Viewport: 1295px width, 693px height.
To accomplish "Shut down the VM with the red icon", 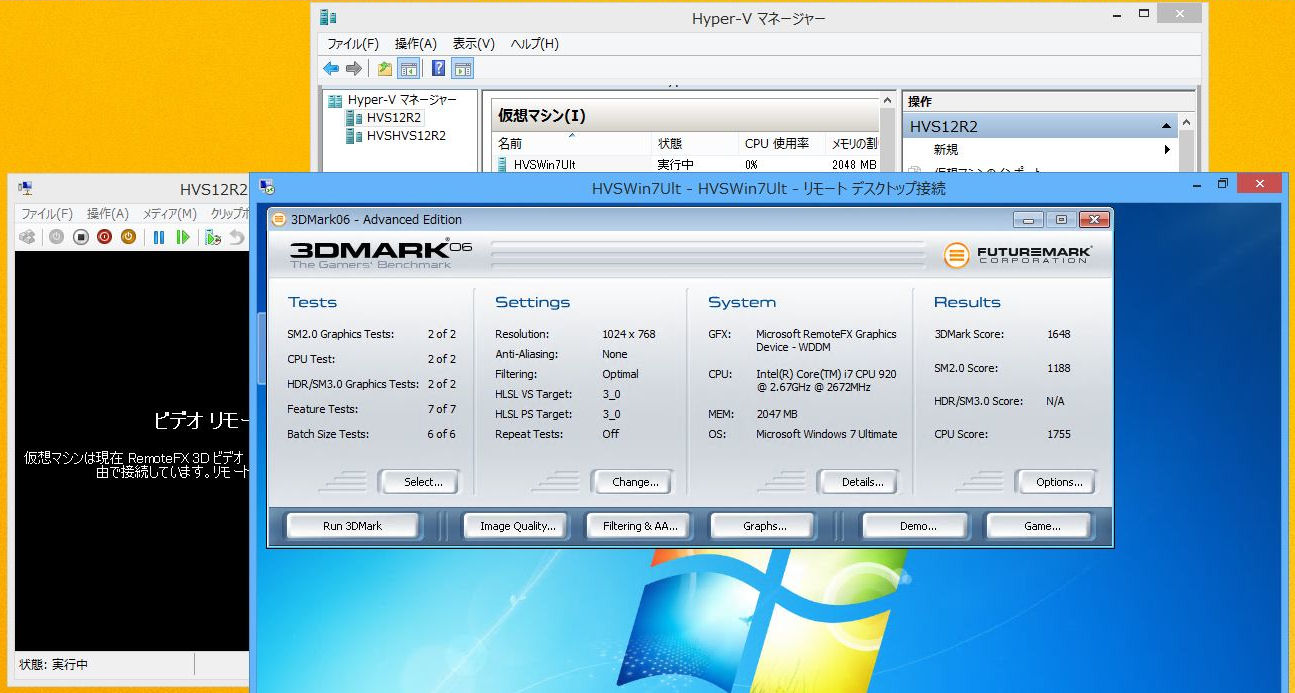I will pyautogui.click(x=104, y=237).
